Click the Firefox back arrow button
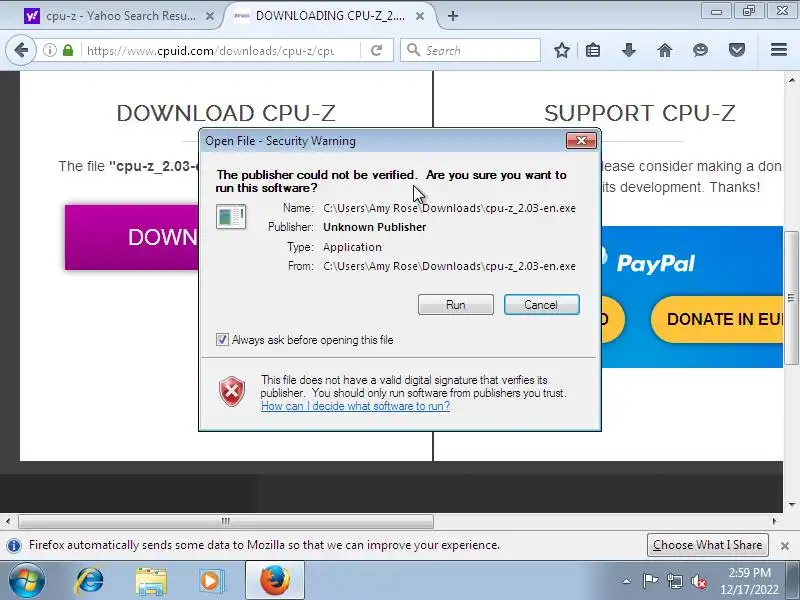Viewport: 800px width, 600px height. click(x=21, y=50)
